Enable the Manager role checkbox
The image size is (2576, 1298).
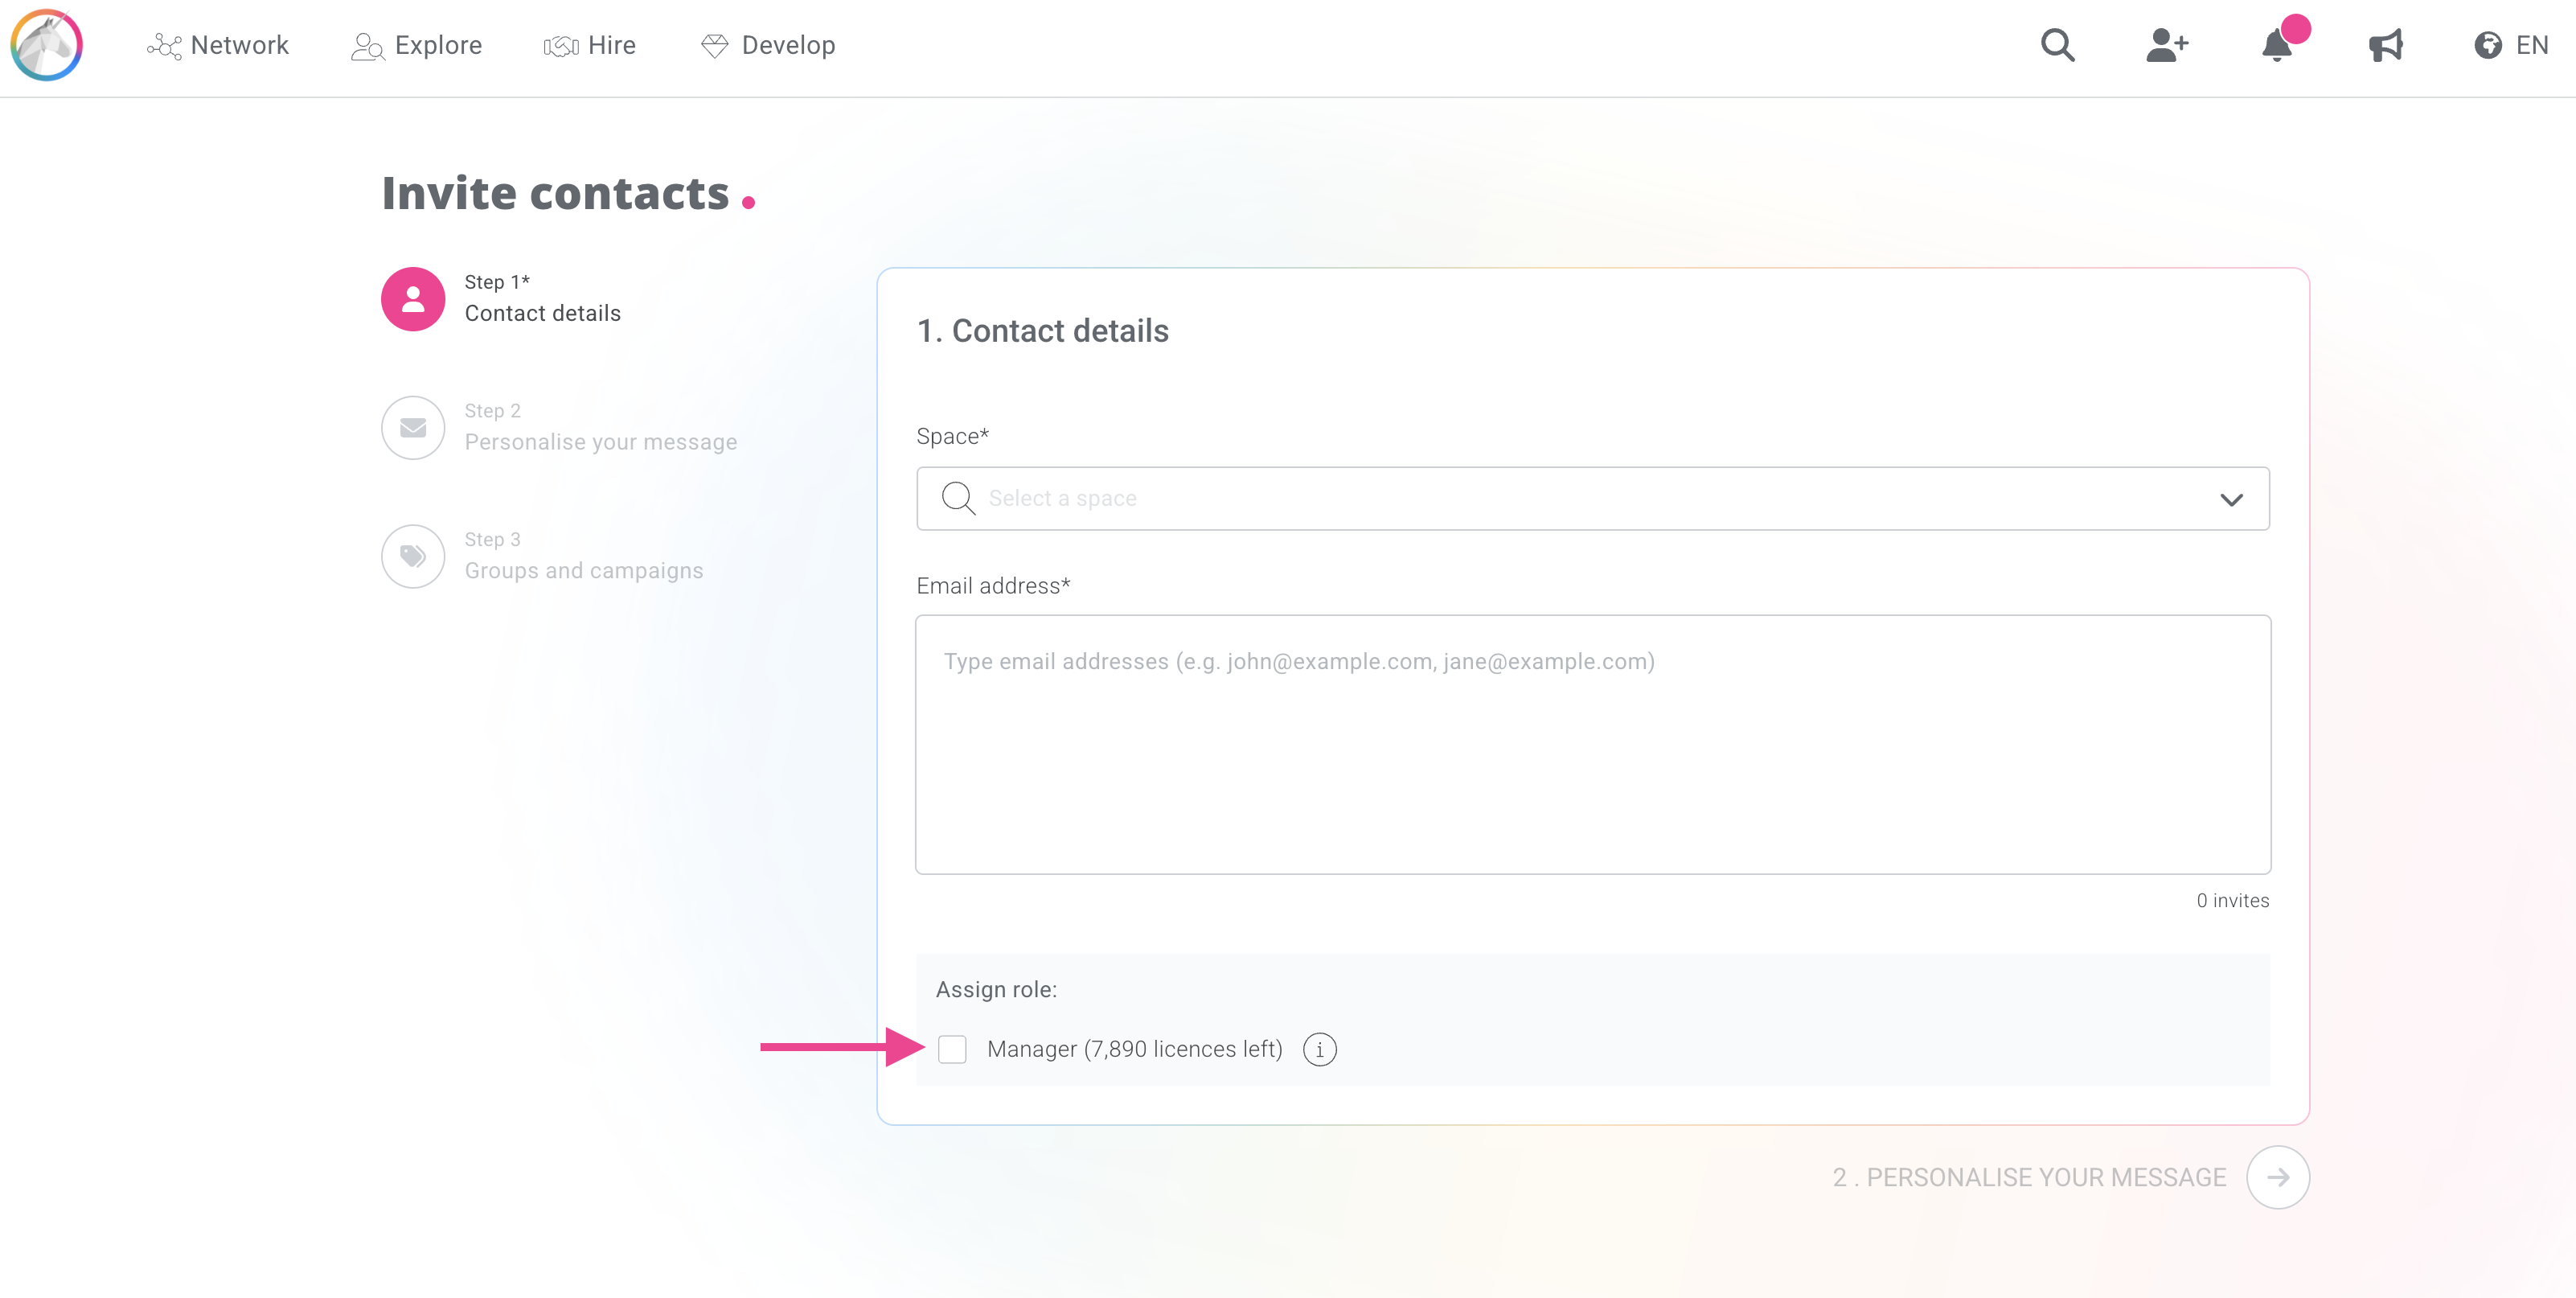pyautogui.click(x=952, y=1049)
